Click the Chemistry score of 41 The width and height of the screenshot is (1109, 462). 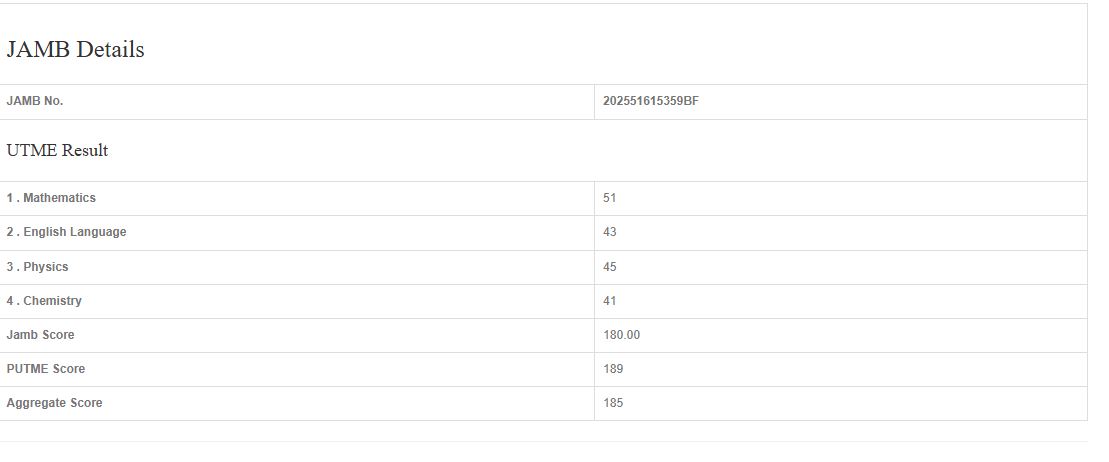[x=610, y=301]
